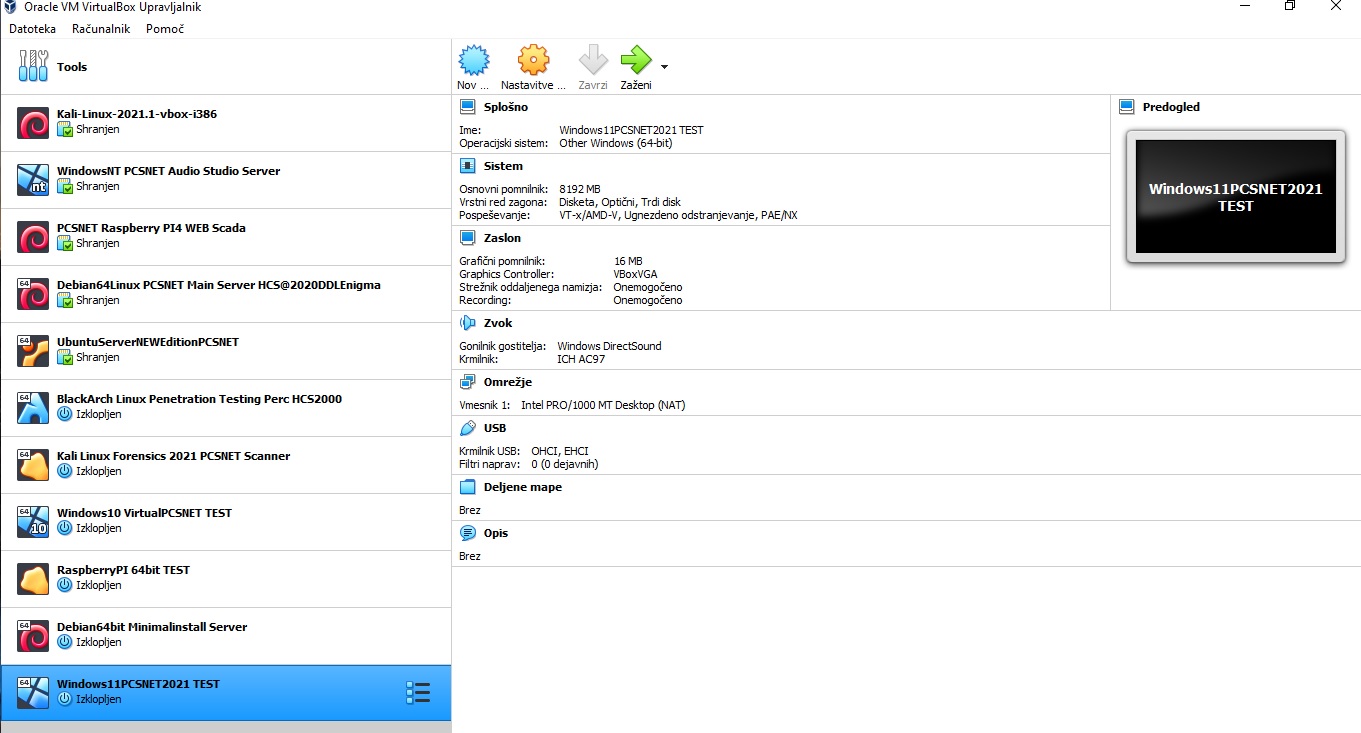The height and width of the screenshot is (733, 1361).
Task: Open the Računalnik menu
Action: pos(101,29)
